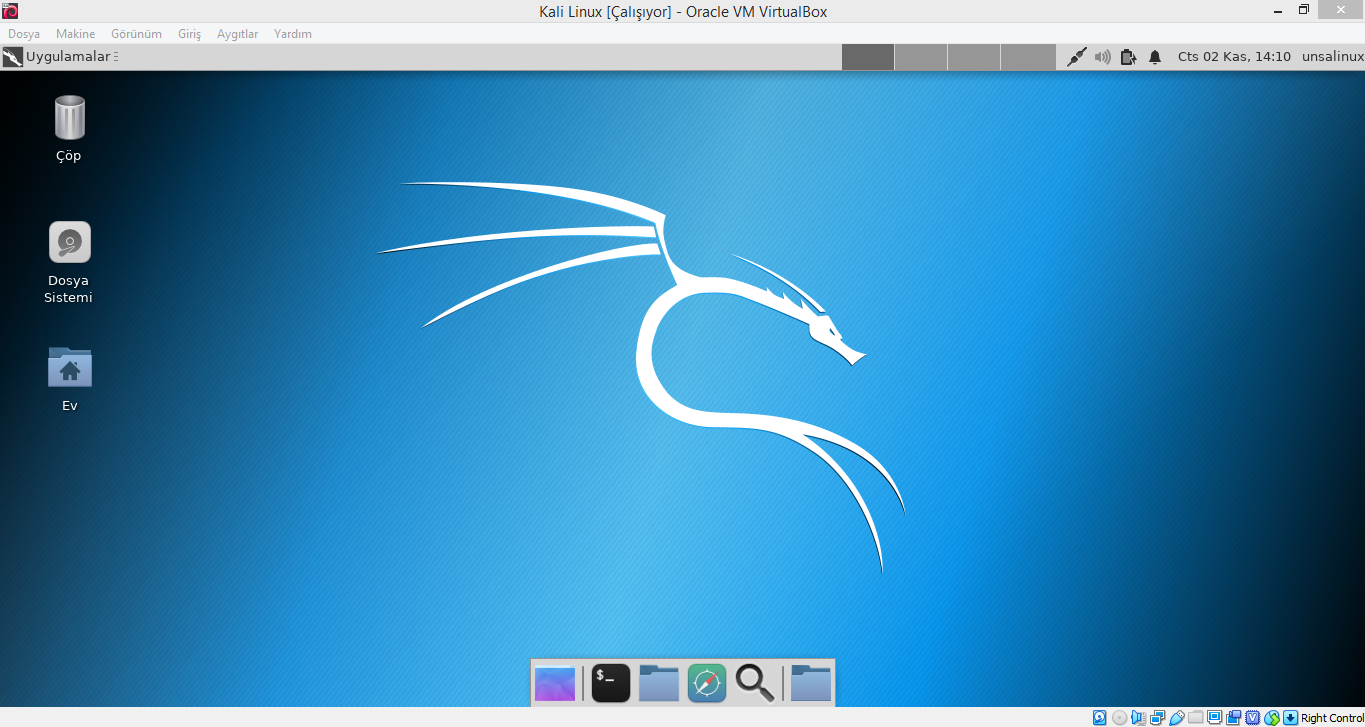Image resolution: width=1365 pixels, height=727 pixels.
Task: Open the Uygulamalar applications menu
Action: [x=68, y=57]
